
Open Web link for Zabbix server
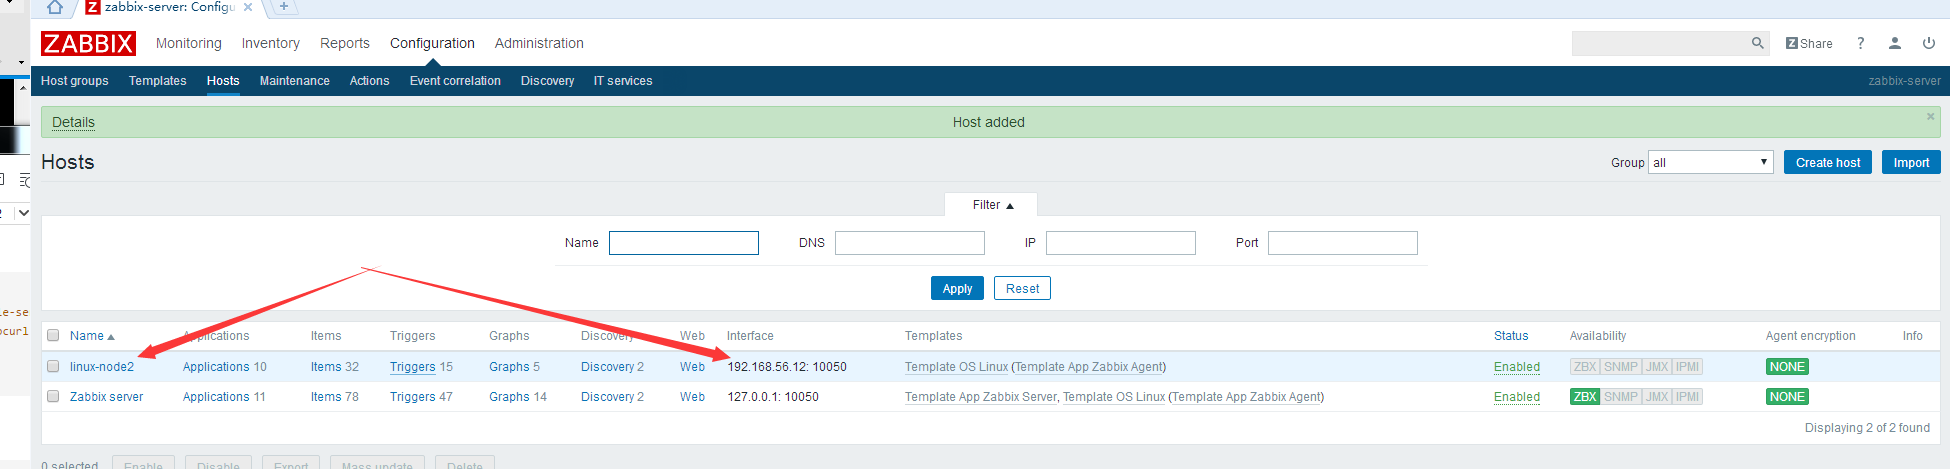click(692, 397)
